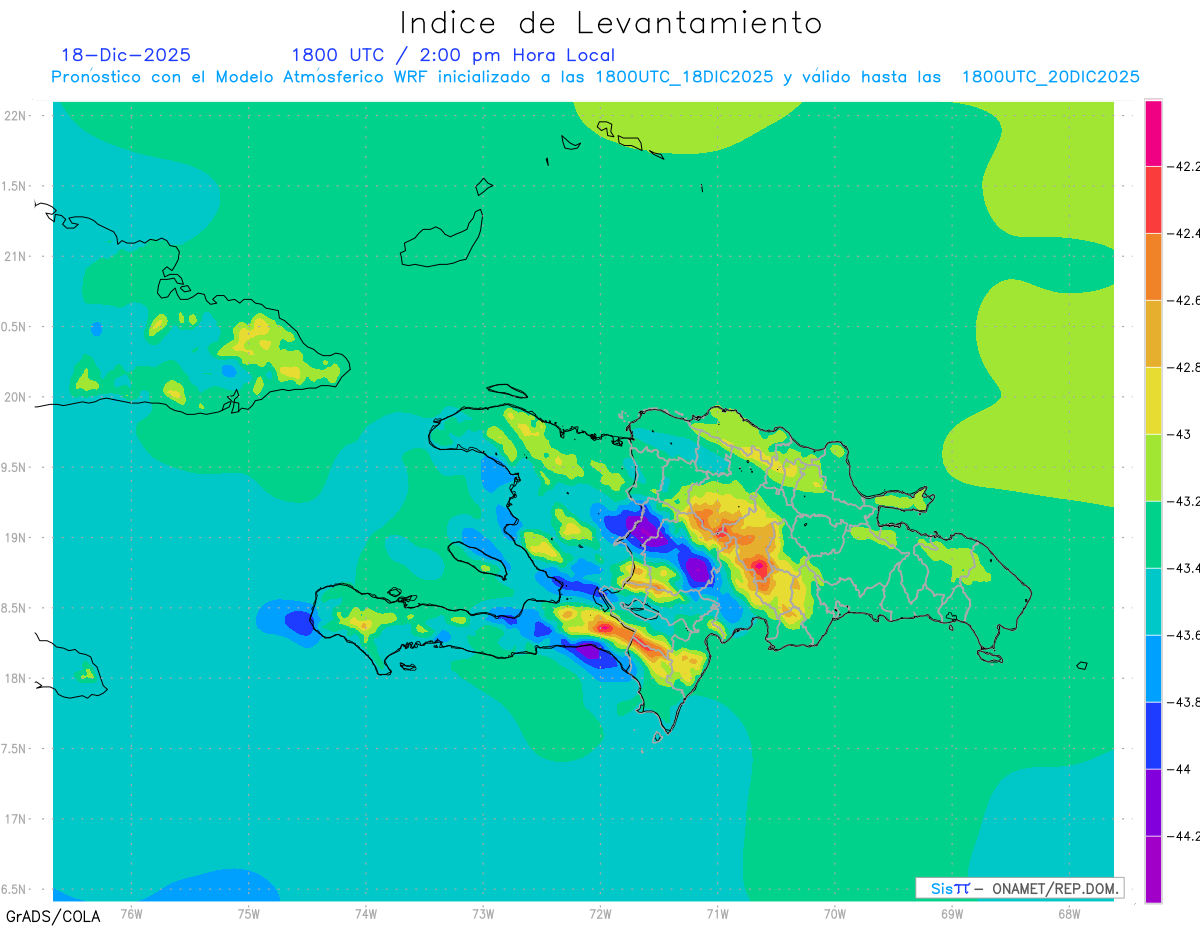This screenshot has width=1200, height=927.
Task: Select the legend value "-42.4"
Action: [1186, 233]
